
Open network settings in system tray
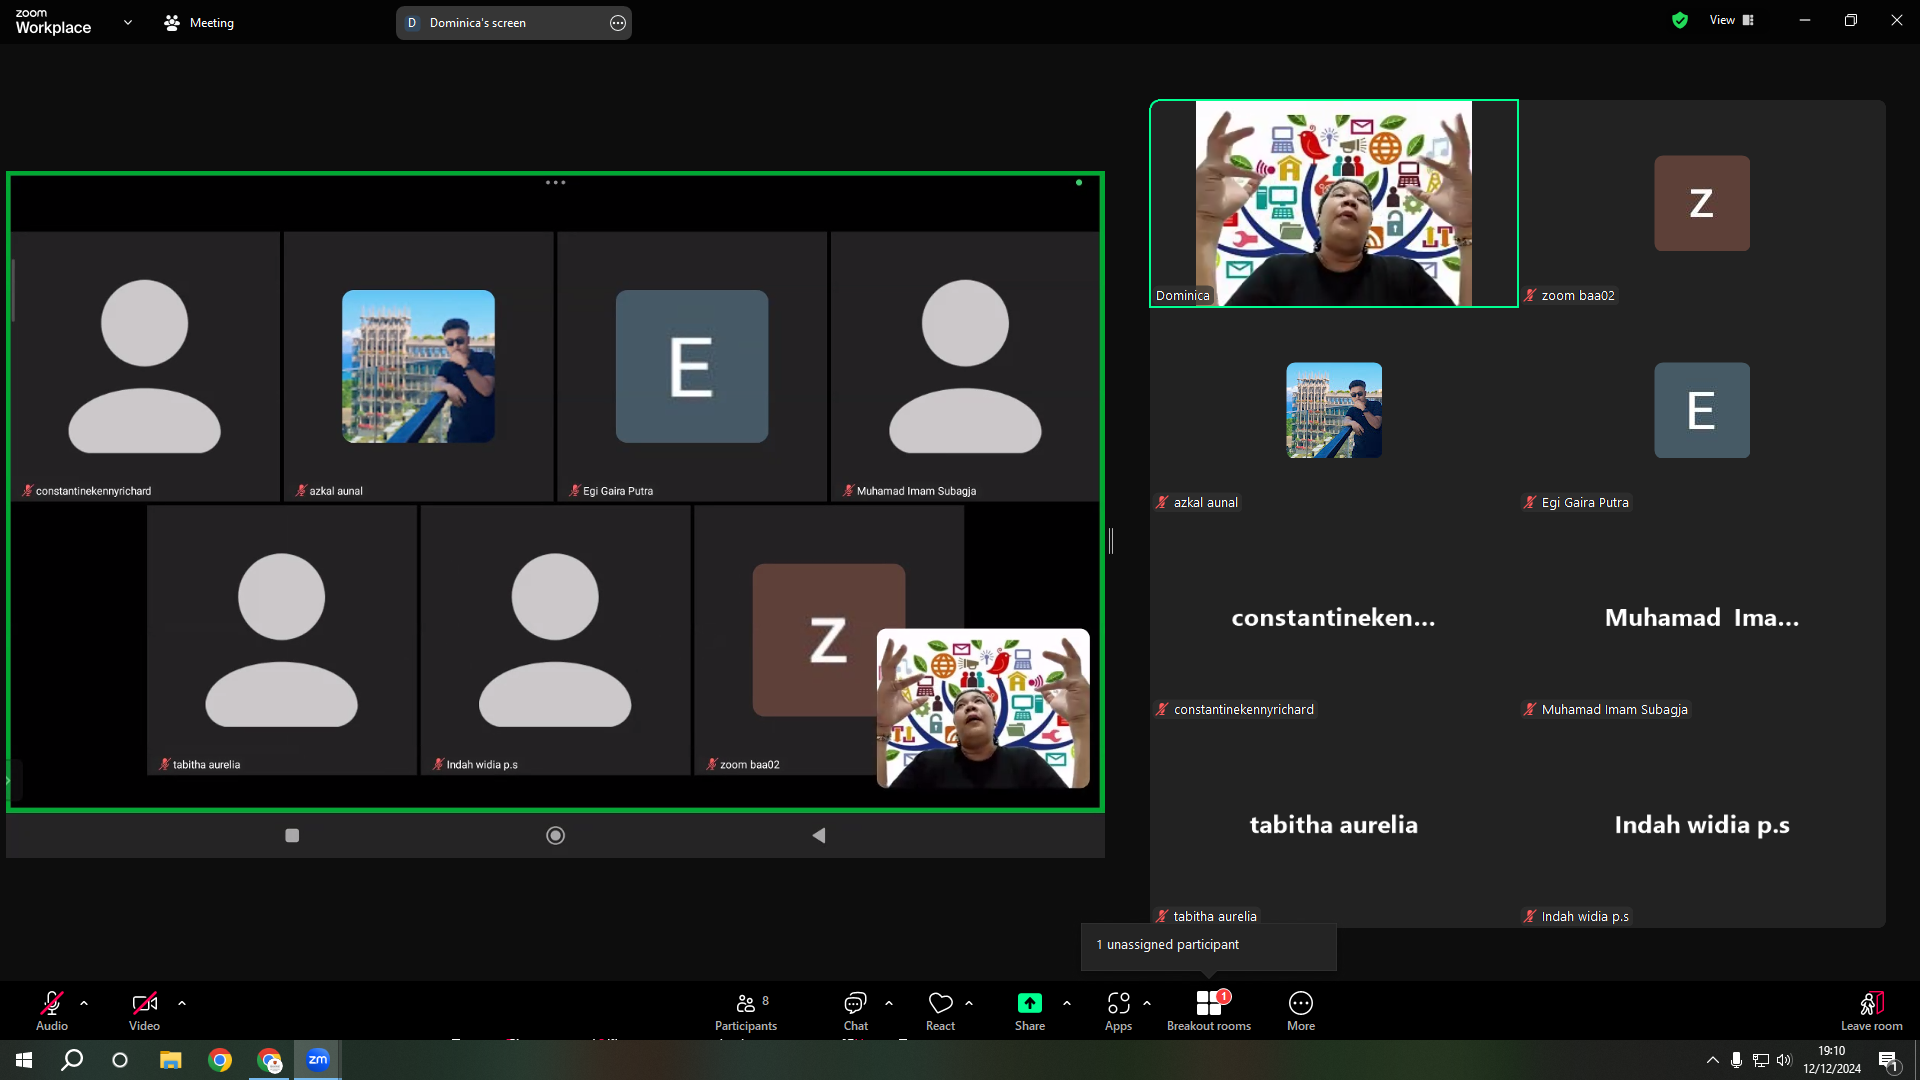[1761, 1060]
